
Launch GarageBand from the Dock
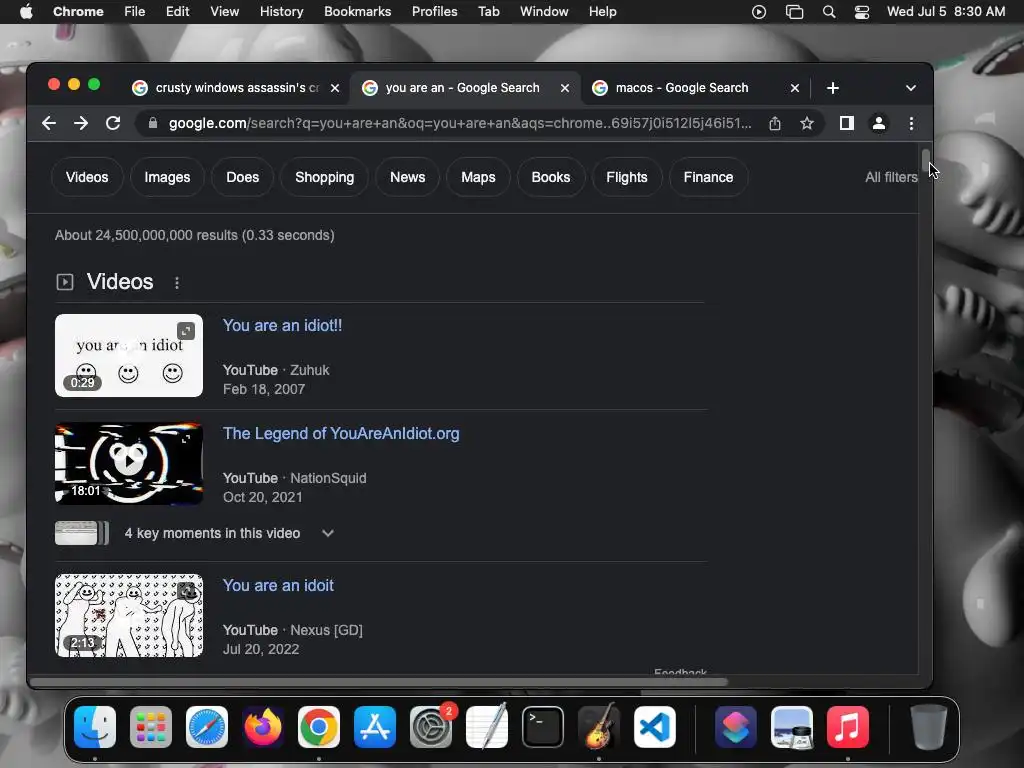tap(599, 727)
